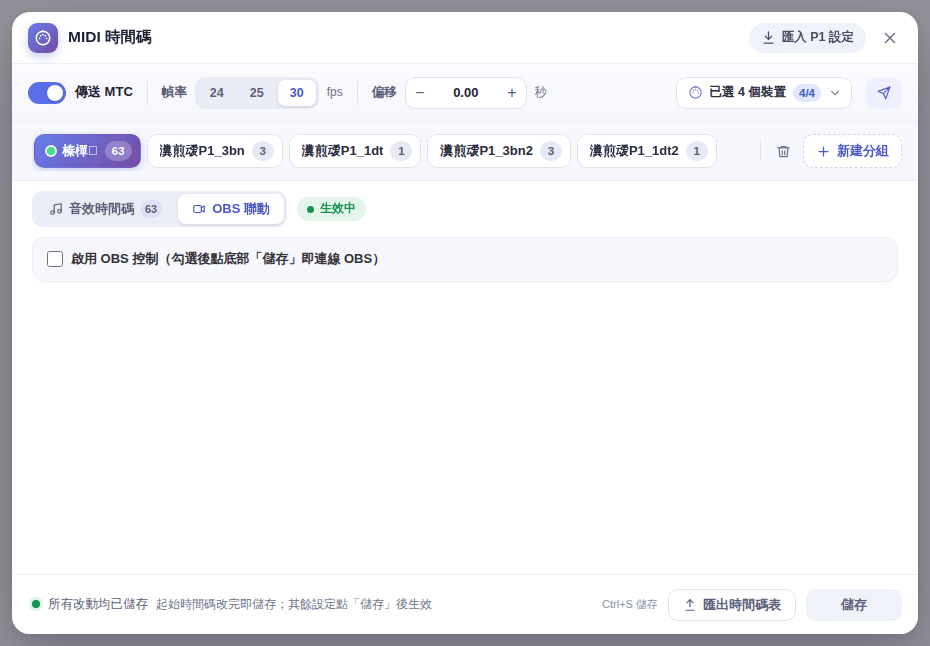The height and width of the screenshot is (646, 930).
Task: Decrease offset with the minus button
Action: [x=420, y=93]
